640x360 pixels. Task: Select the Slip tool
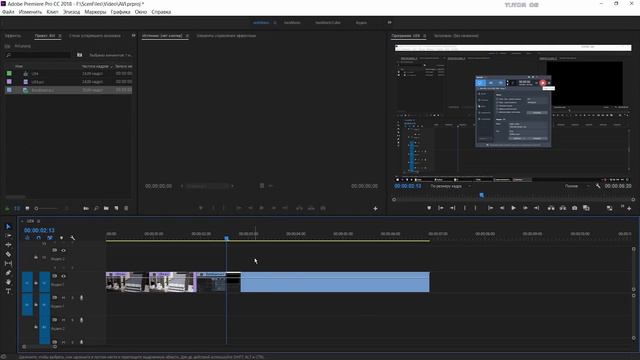point(8,264)
